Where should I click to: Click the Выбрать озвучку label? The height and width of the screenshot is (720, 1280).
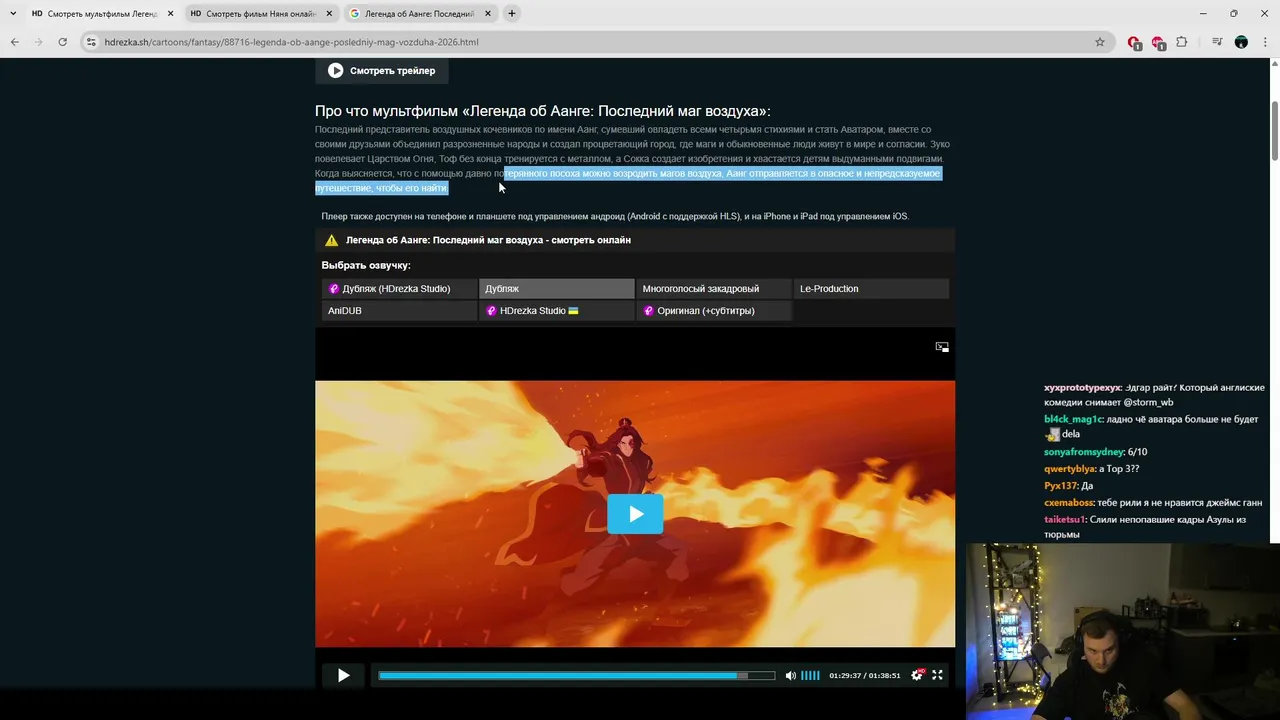366,266
